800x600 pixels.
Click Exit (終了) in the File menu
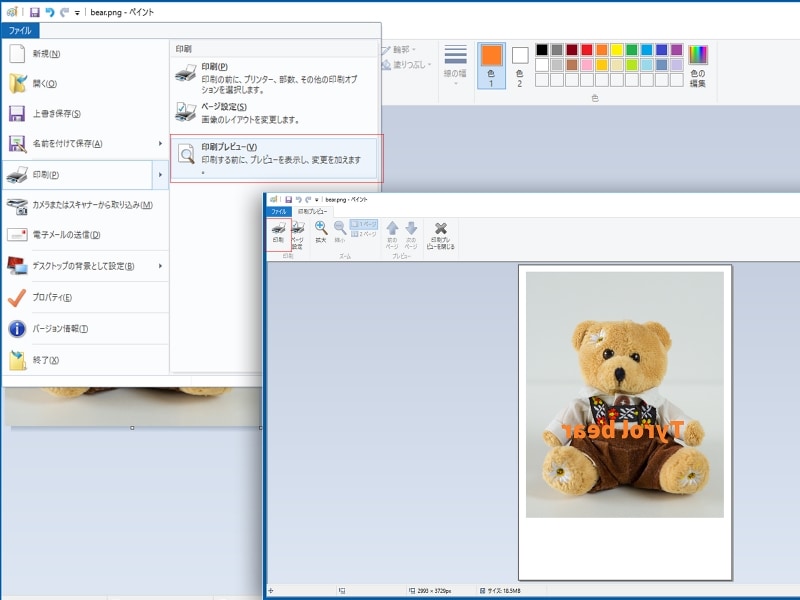click(x=47, y=359)
